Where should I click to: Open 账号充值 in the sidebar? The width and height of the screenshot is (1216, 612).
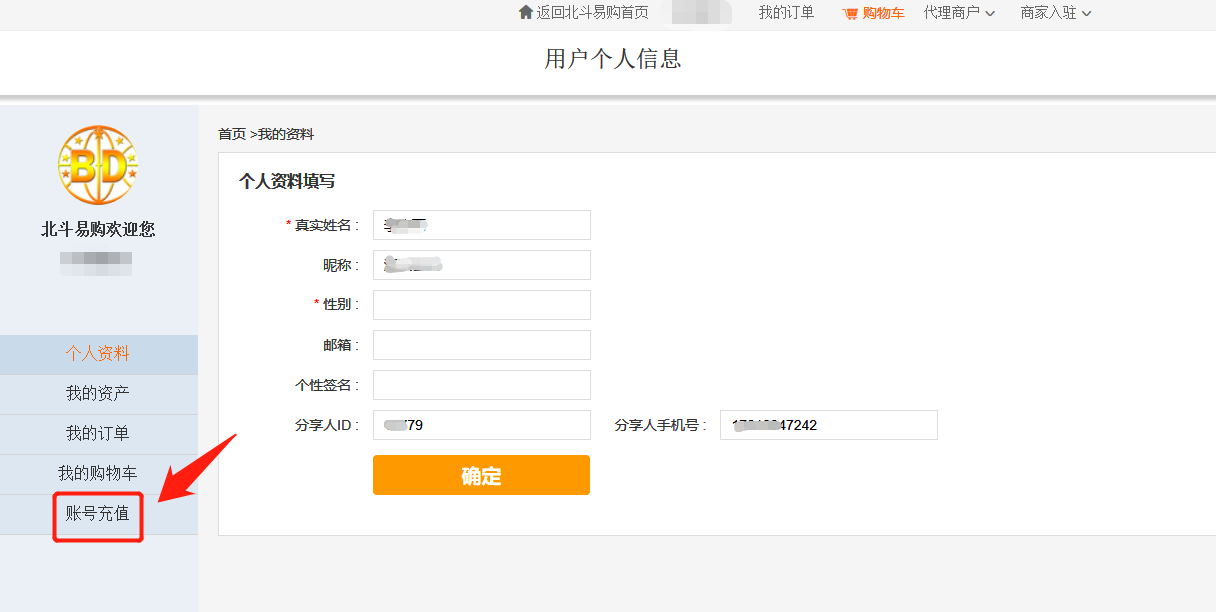tap(98, 515)
